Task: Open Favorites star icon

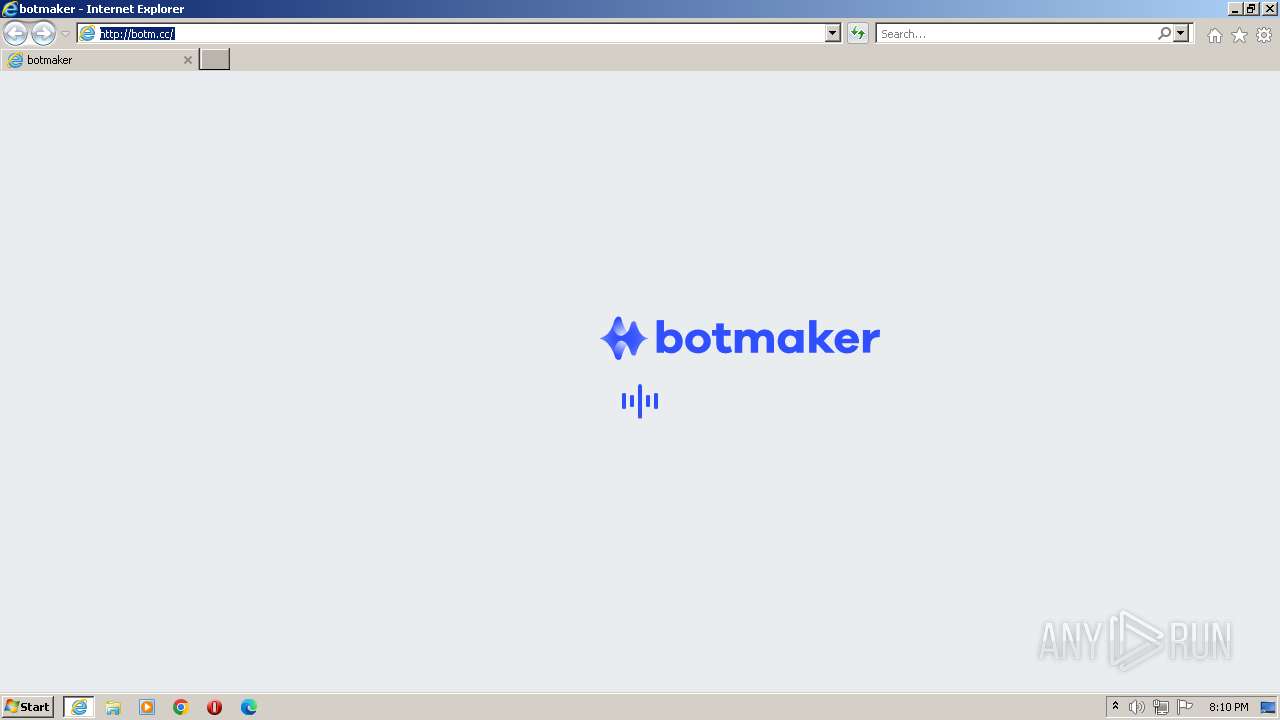Action: tap(1239, 35)
